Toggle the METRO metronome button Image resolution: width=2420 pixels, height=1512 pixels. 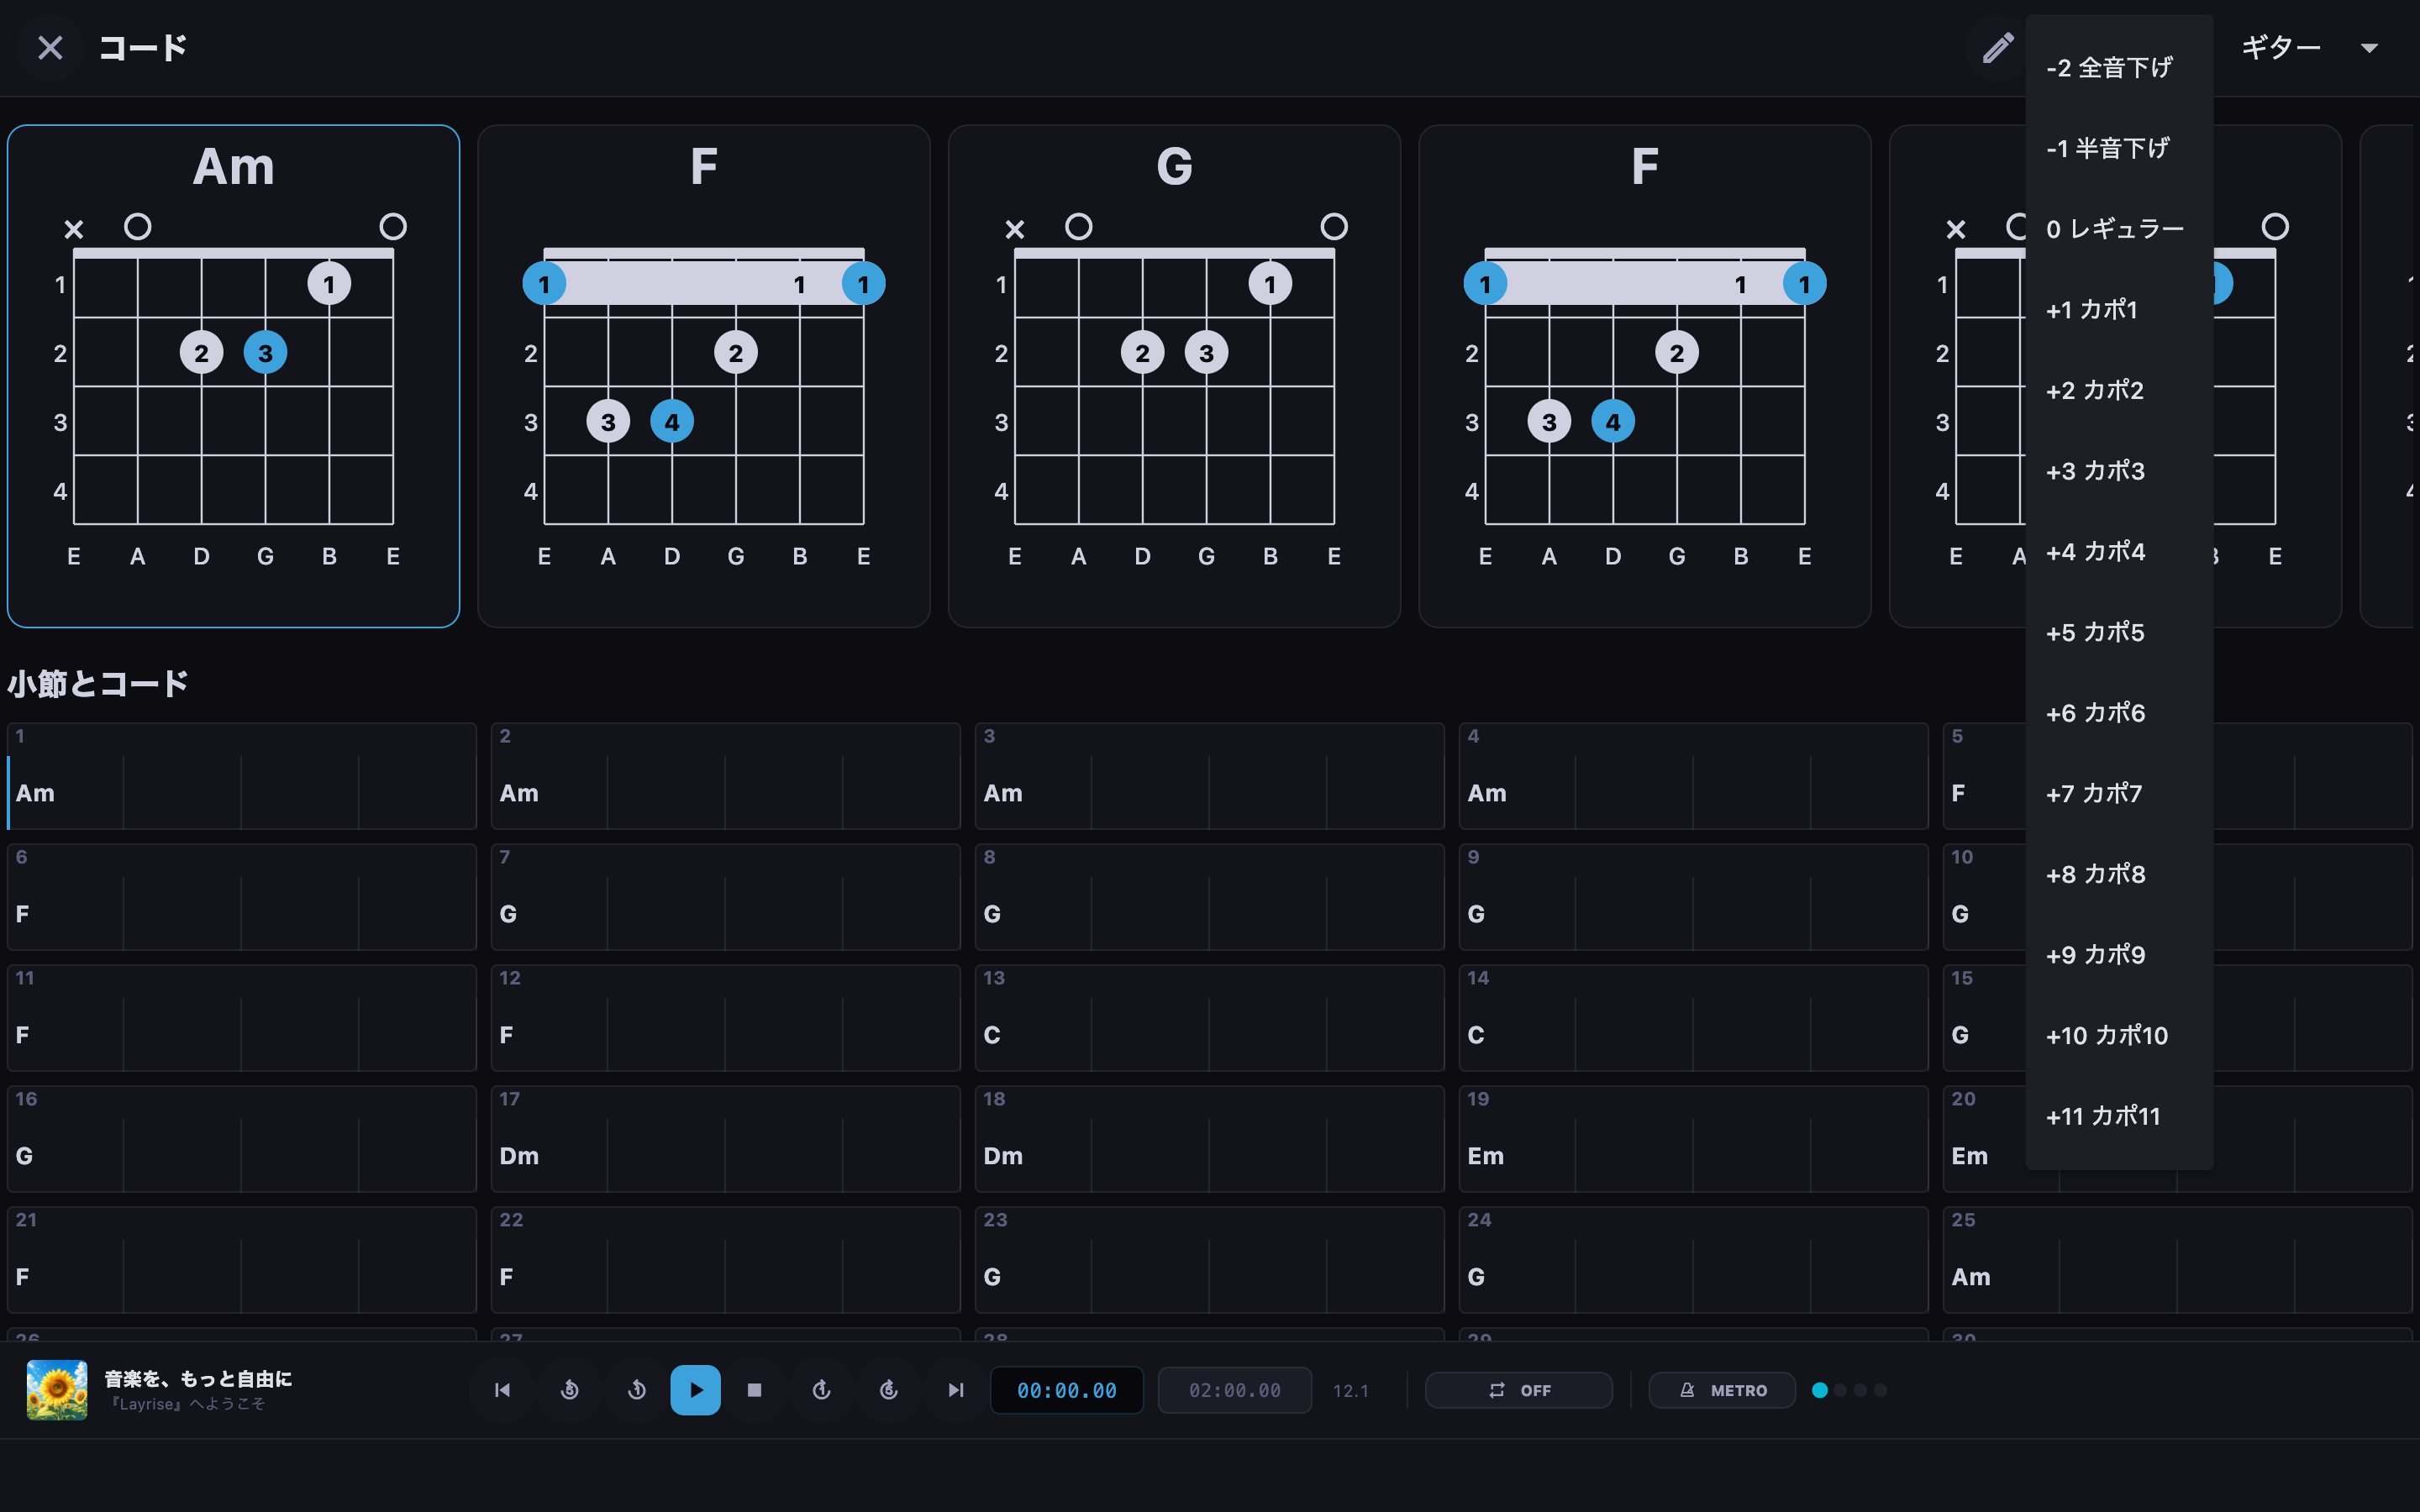[1722, 1390]
